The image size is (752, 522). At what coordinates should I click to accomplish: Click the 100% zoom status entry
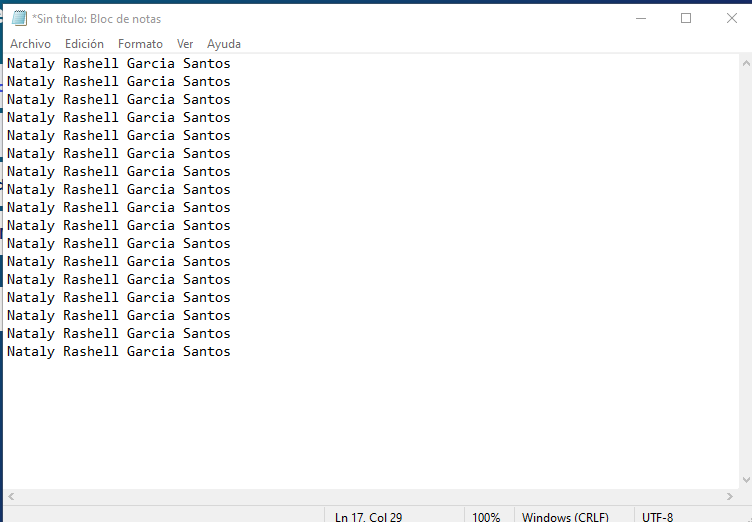486,517
